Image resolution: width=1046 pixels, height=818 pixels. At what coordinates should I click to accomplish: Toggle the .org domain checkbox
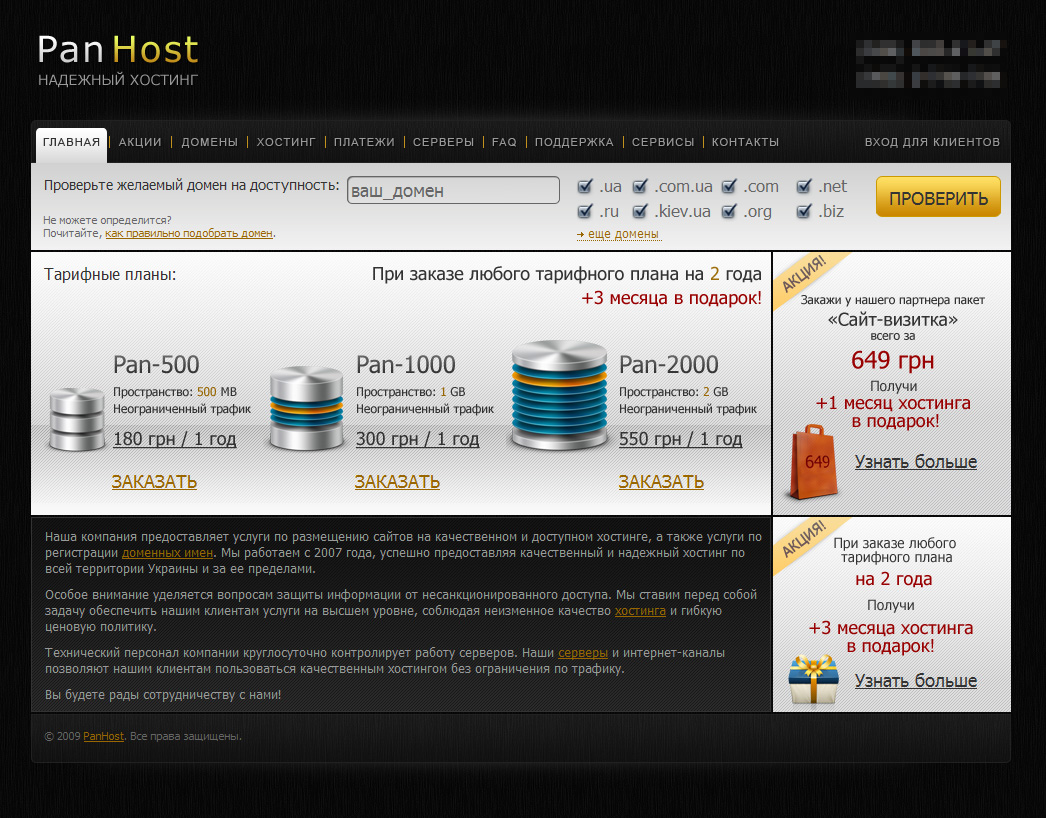point(729,212)
